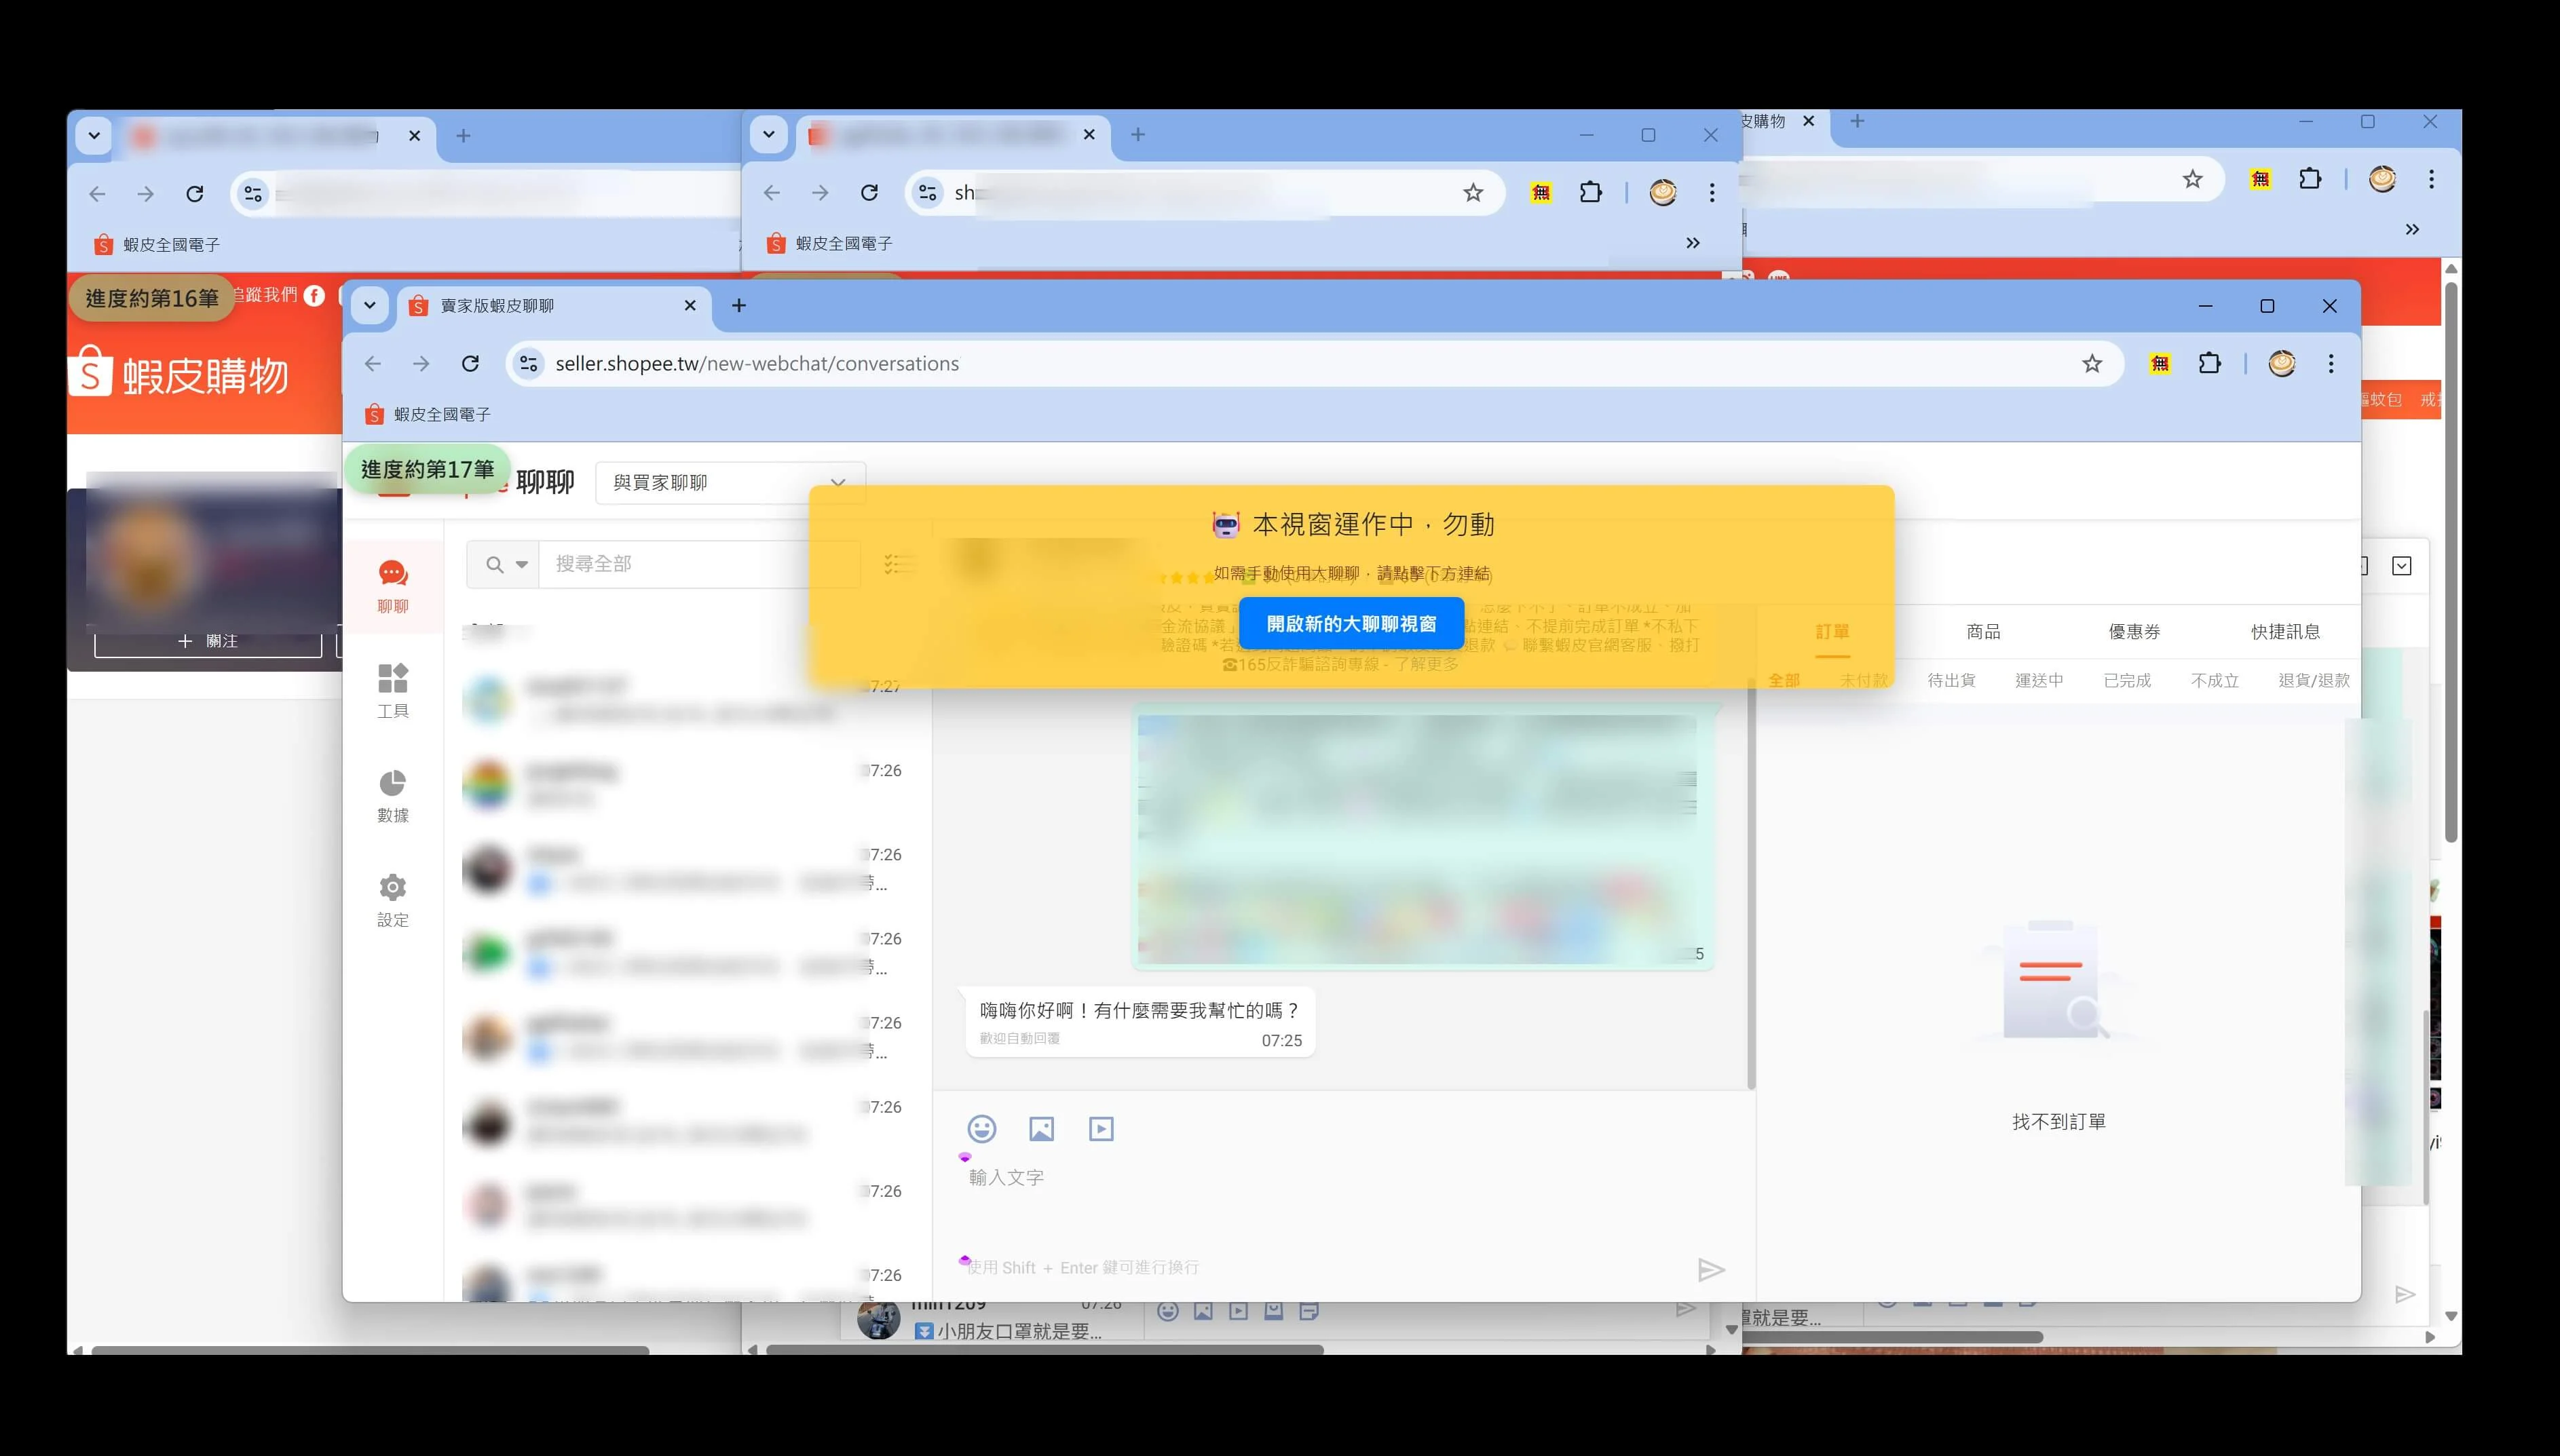Collapse side panel with chevron box icon
This screenshot has height=1456, width=2560.
2402,566
